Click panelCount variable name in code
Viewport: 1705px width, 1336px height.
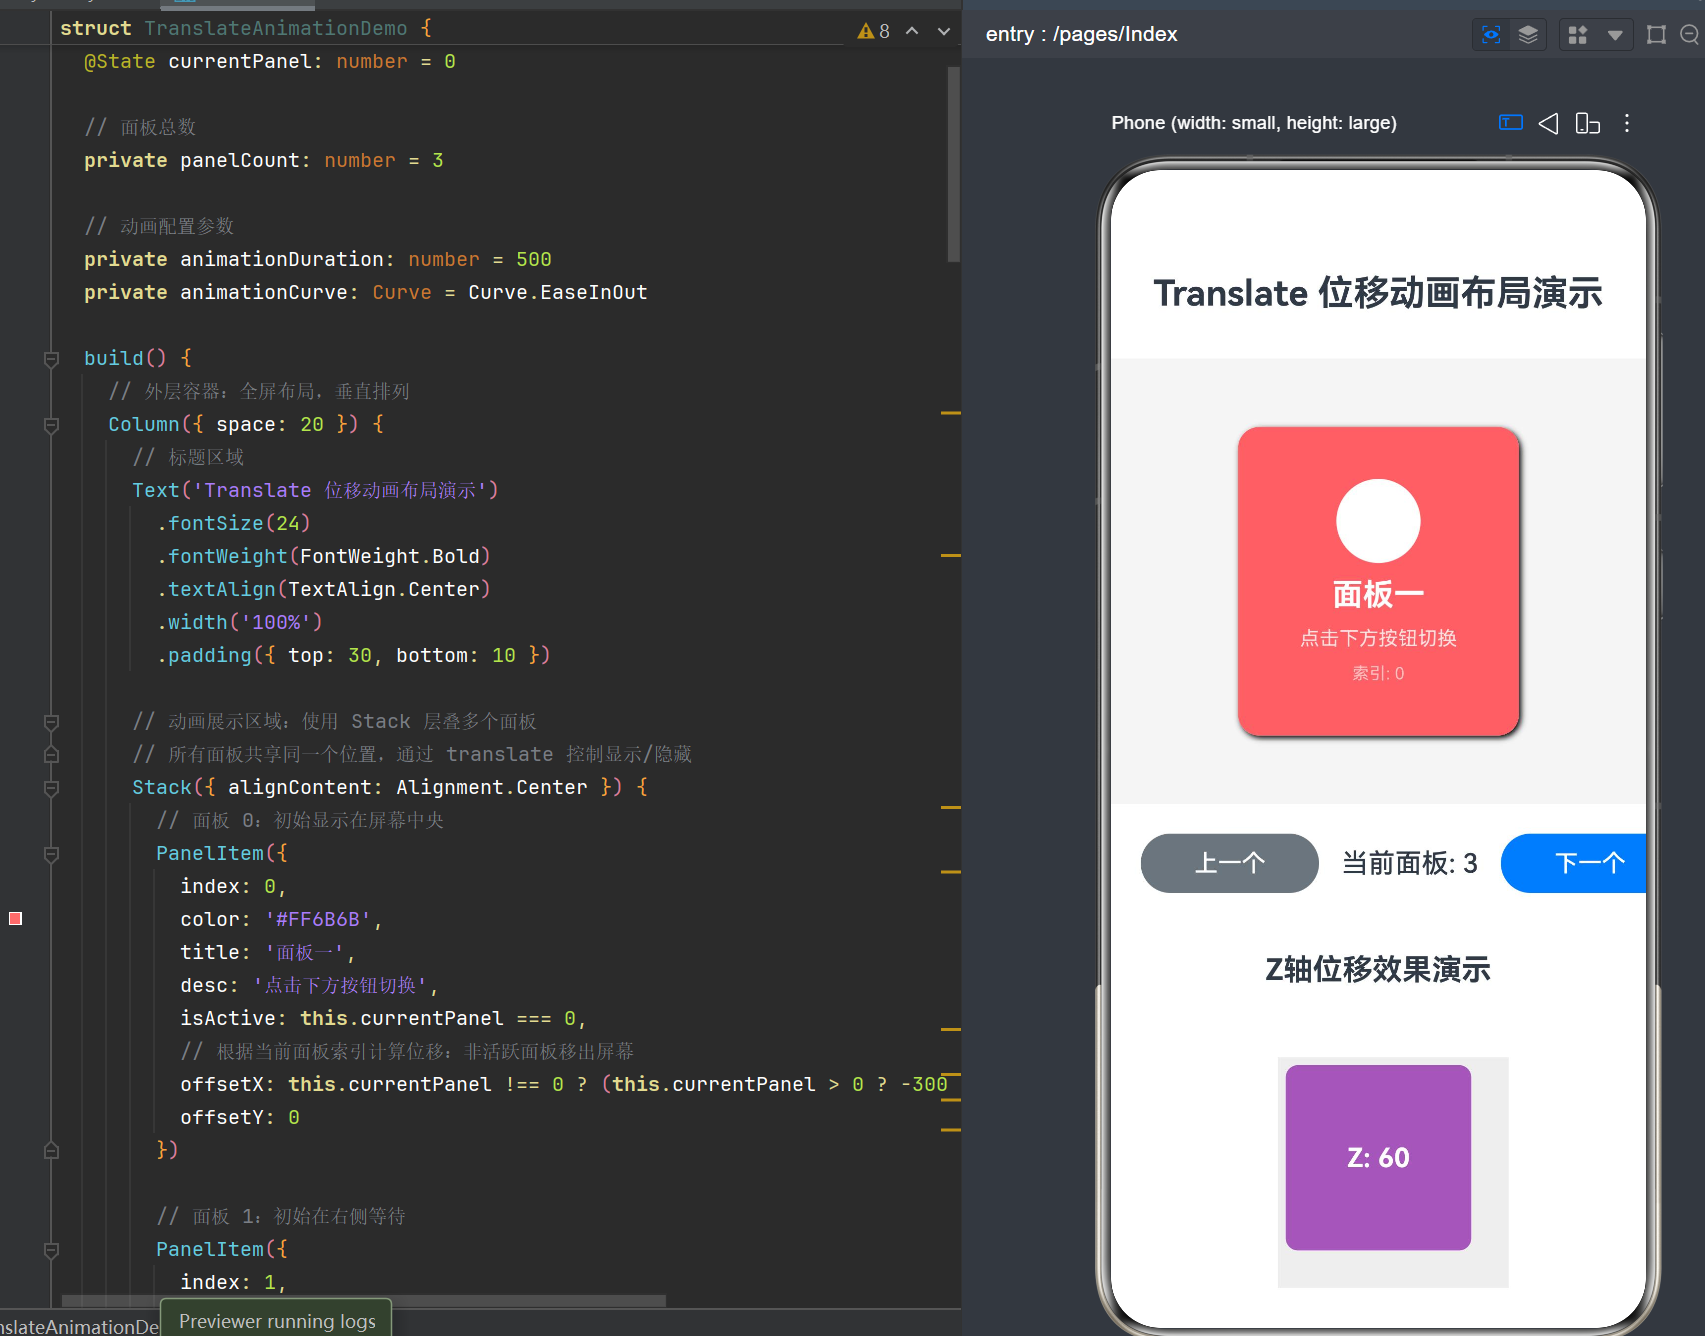pyautogui.click(x=240, y=161)
